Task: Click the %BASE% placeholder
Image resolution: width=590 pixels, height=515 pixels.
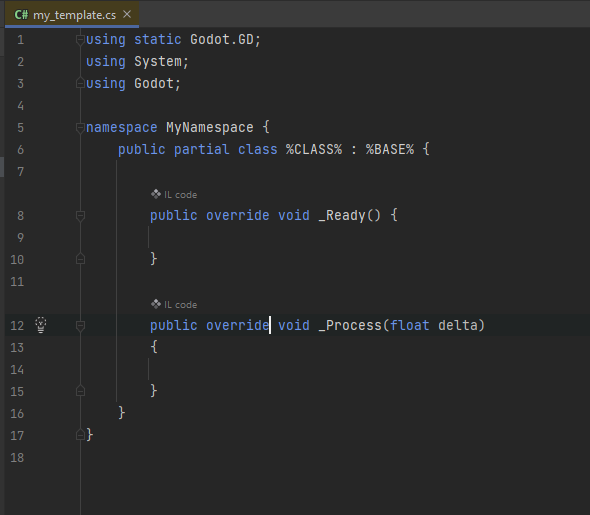Action: tap(390, 149)
